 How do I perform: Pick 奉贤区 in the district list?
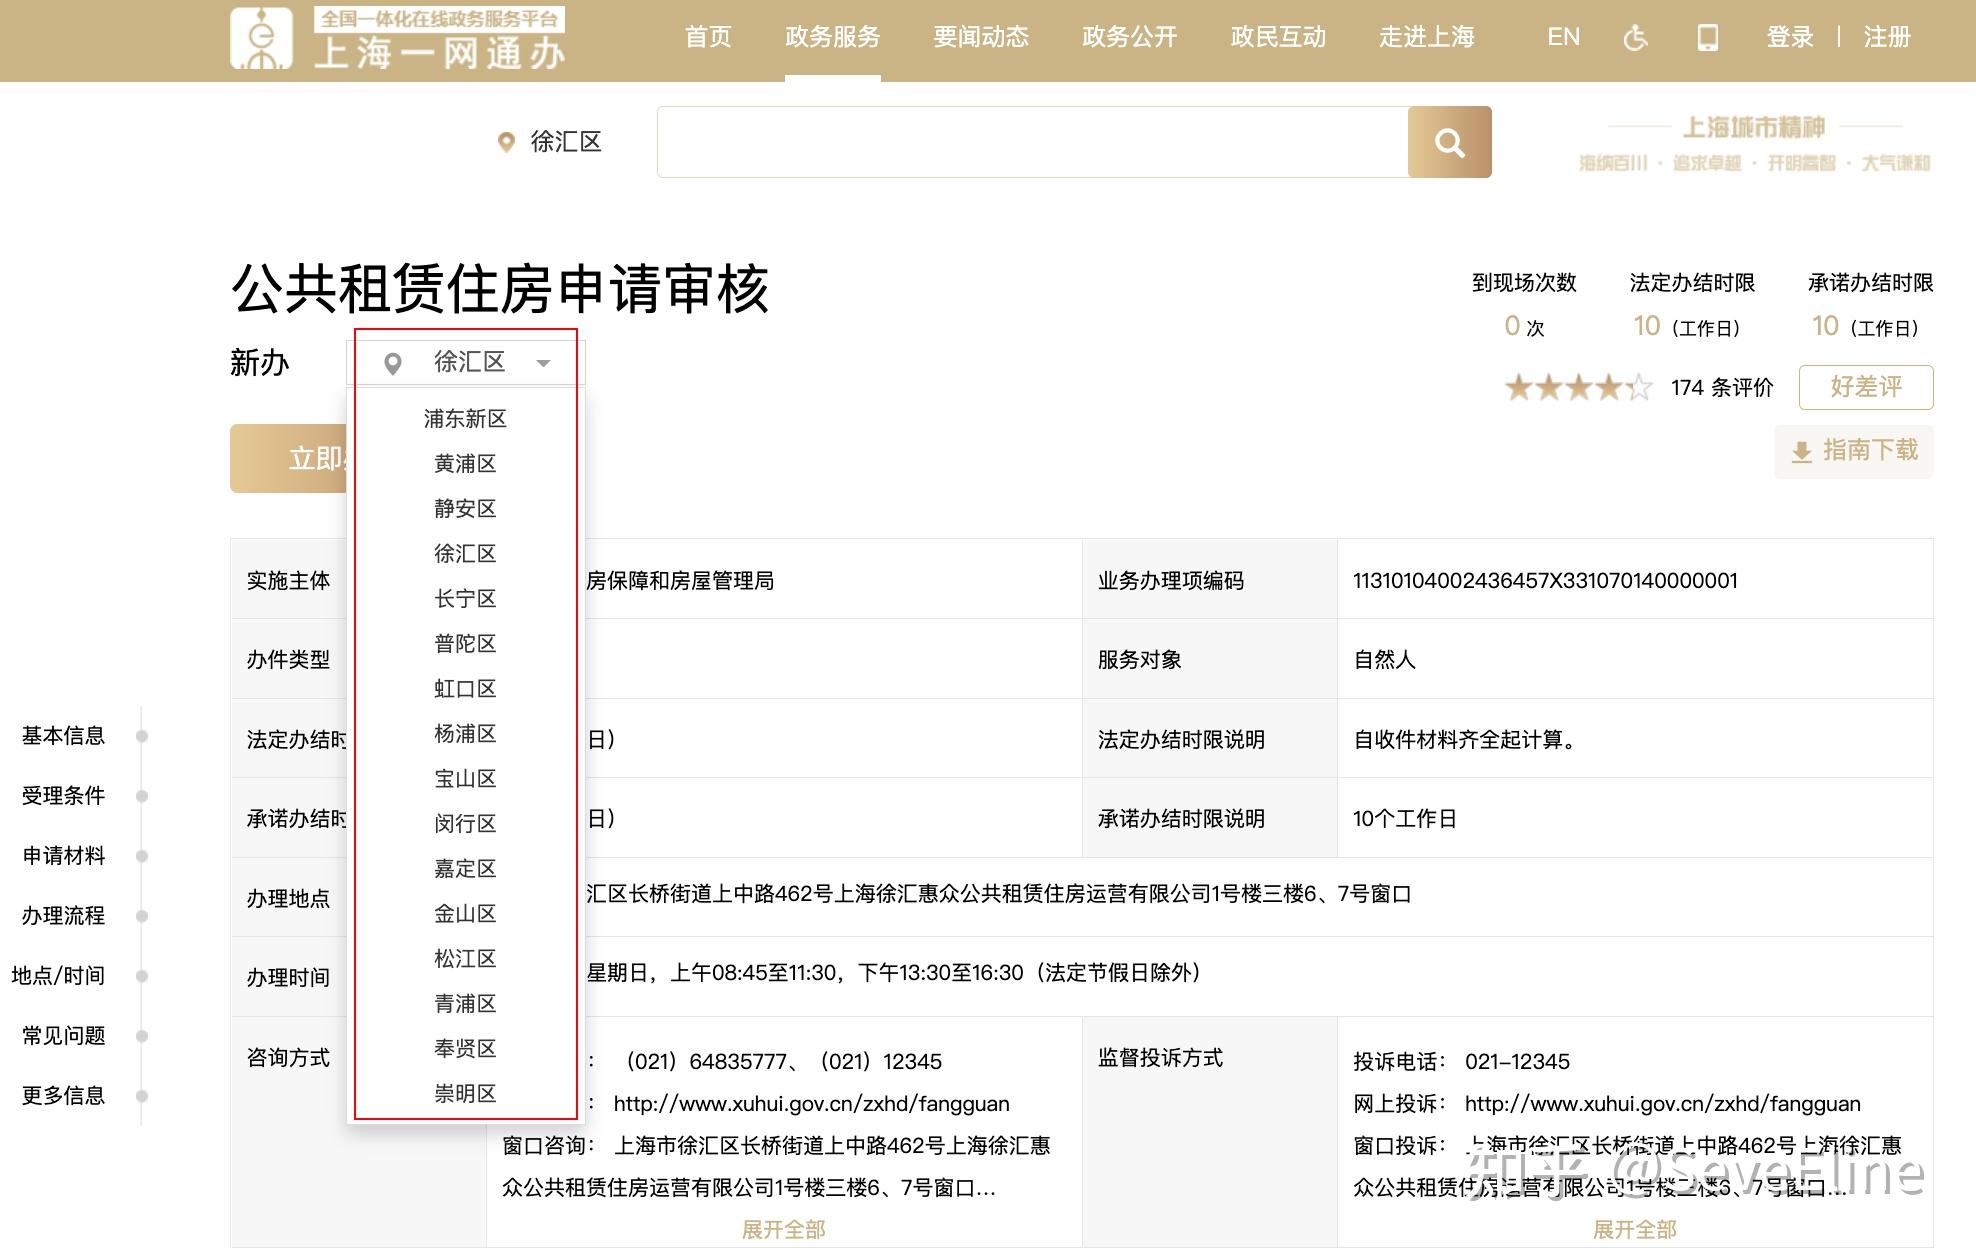point(465,1048)
